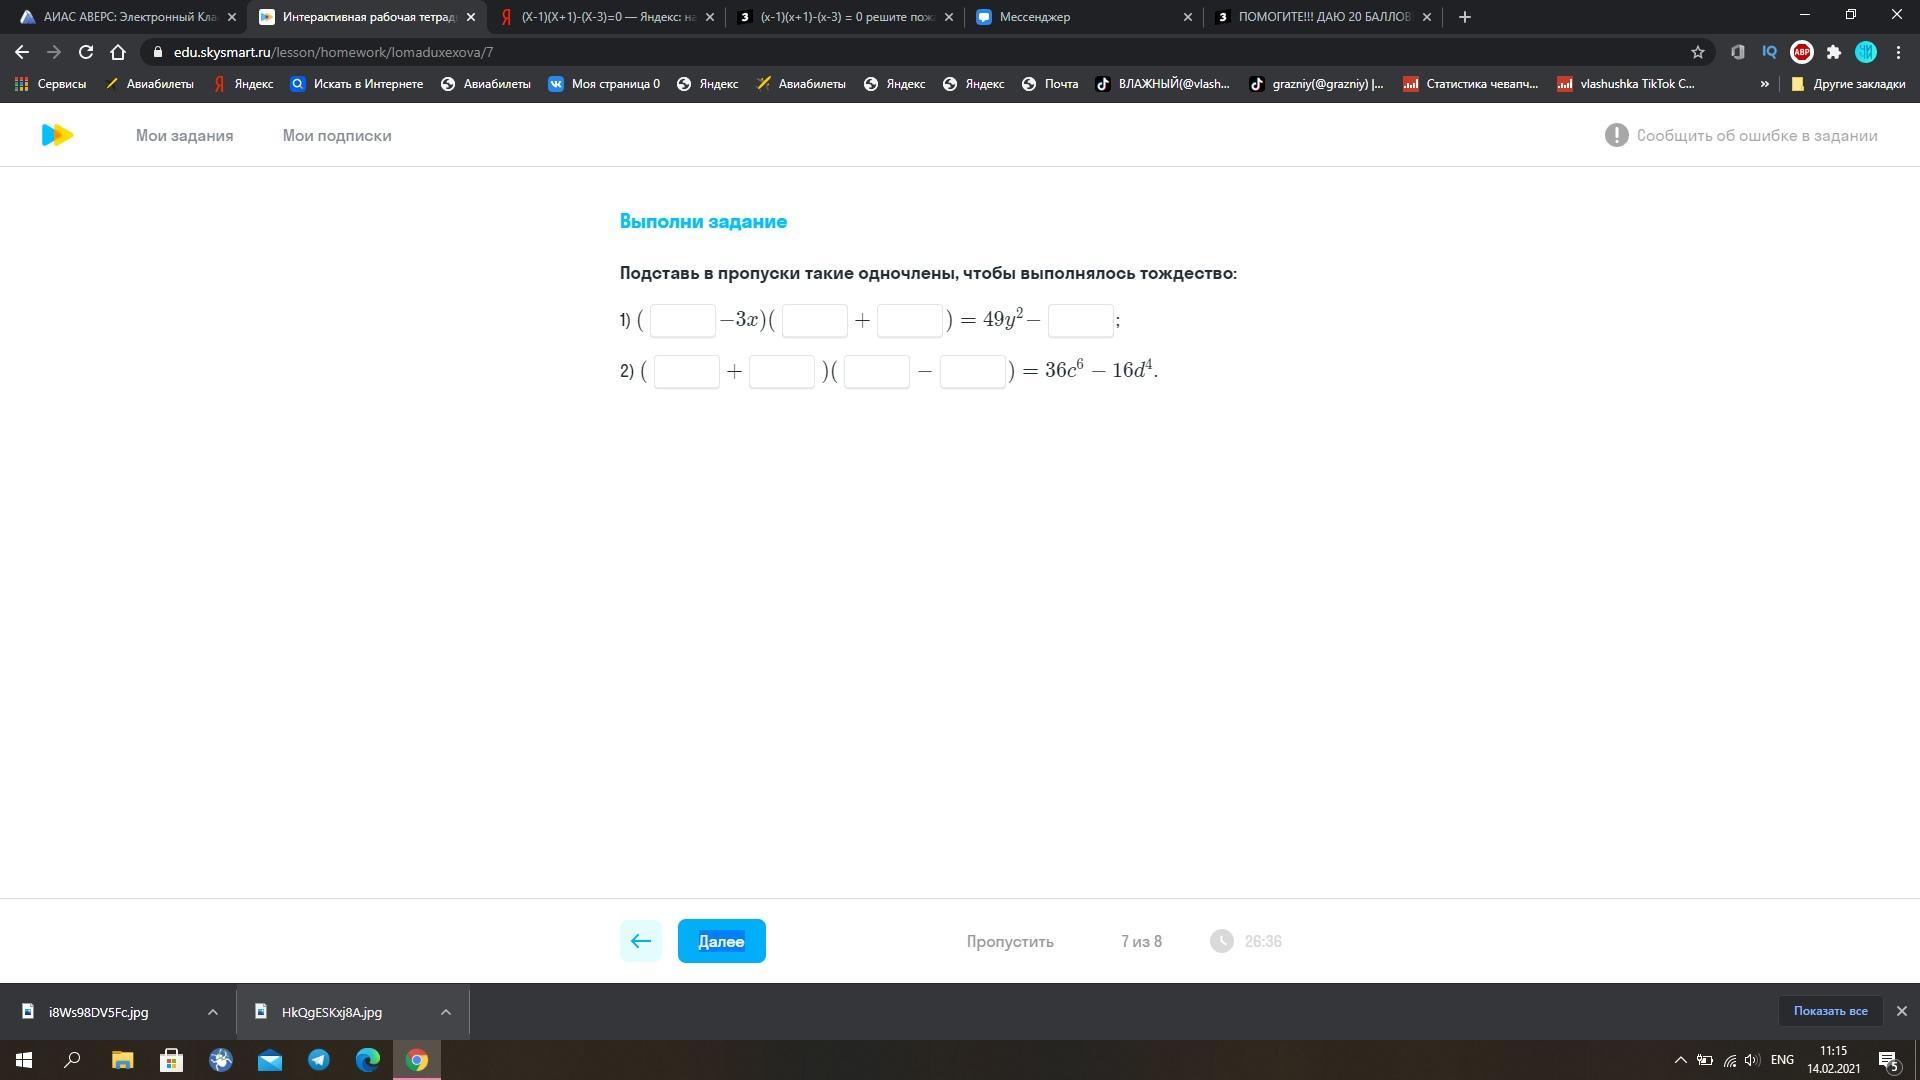Click the first blank in equation 1
The height and width of the screenshot is (1080, 1920).
point(682,320)
